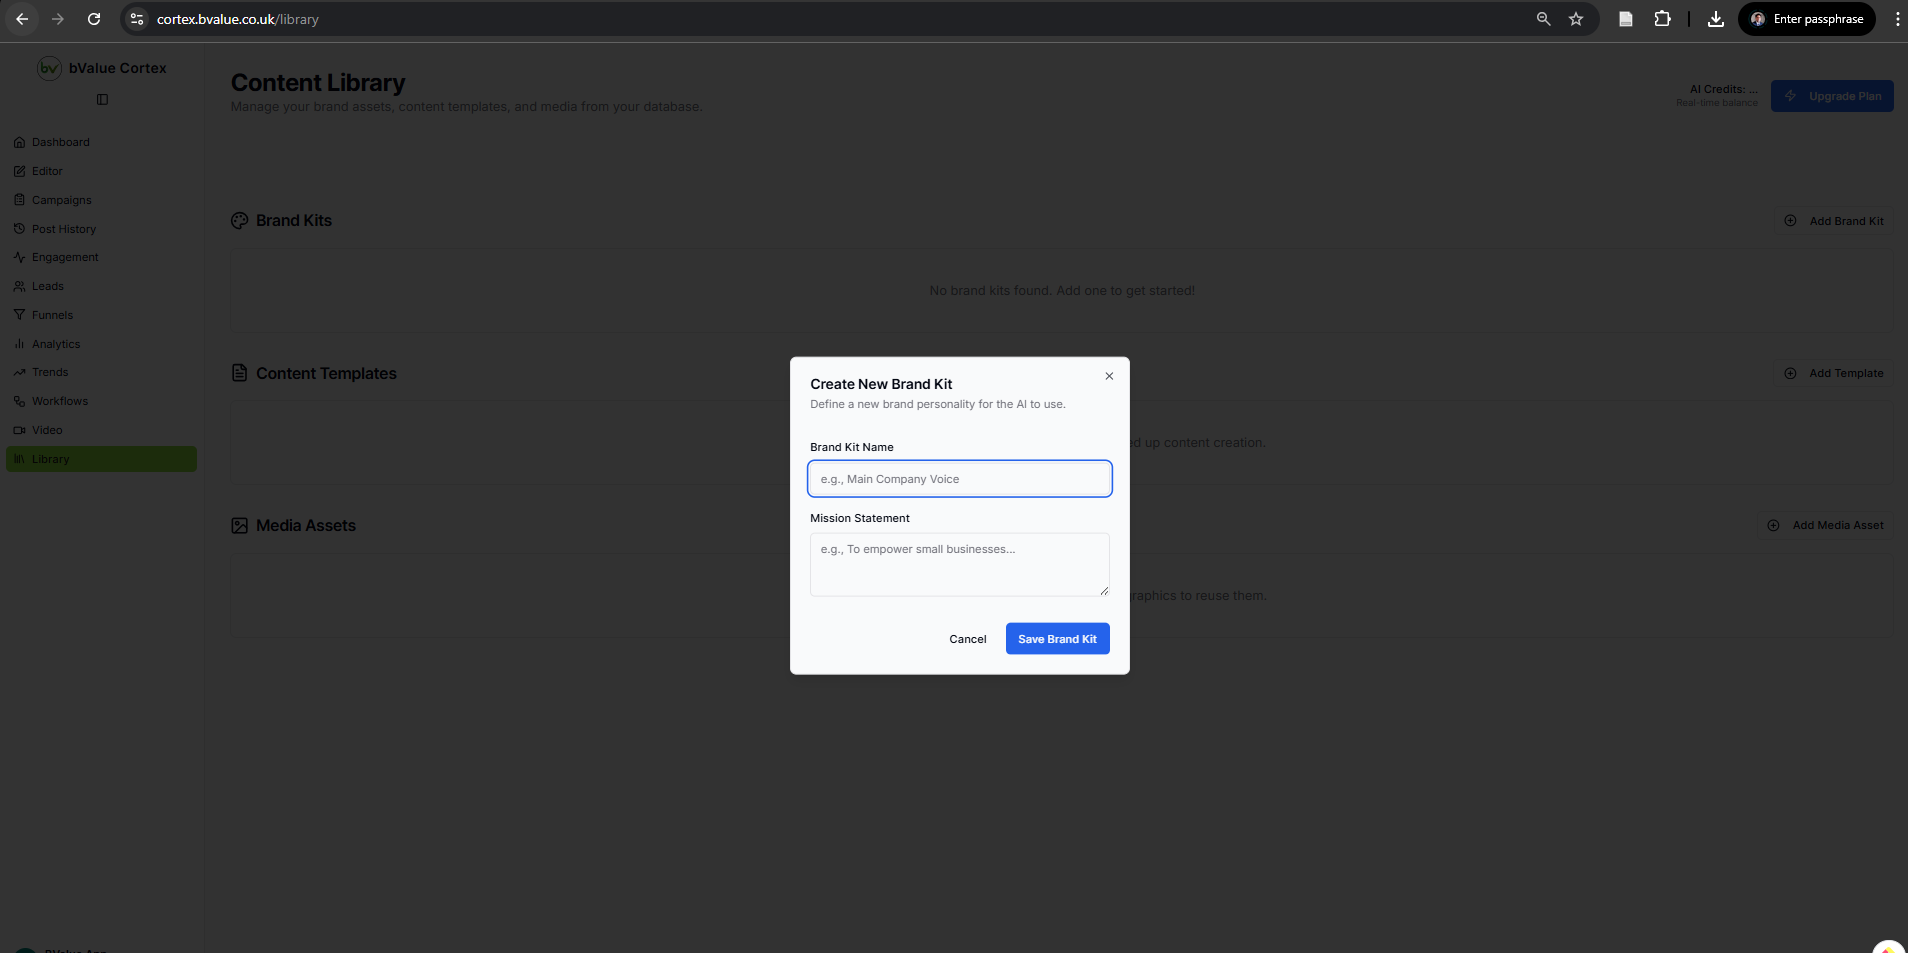Click the Enter passphrase profile chip
This screenshot has height=953, width=1908.
pos(1806,18)
